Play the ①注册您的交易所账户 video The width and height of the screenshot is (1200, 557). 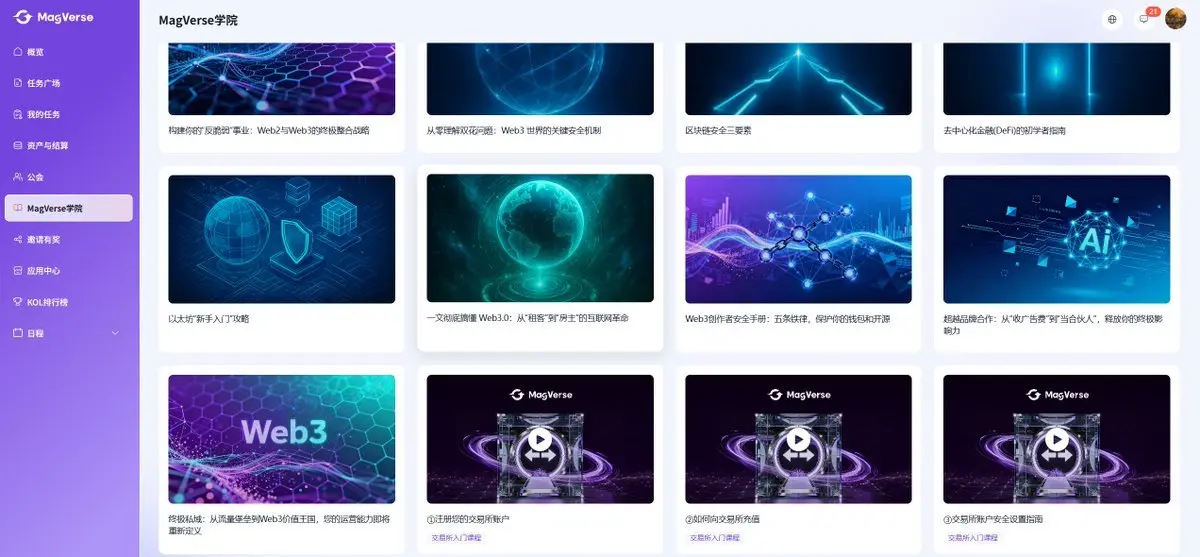click(x=540, y=440)
